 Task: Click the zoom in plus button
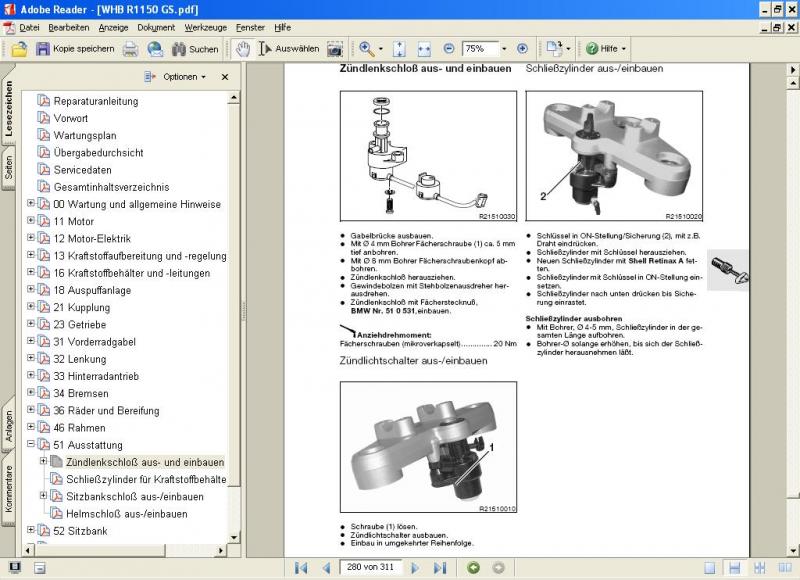pos(522,48)
